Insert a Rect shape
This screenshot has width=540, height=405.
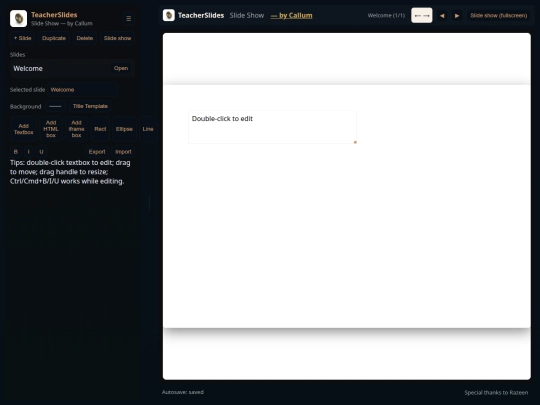pyautogui.click(x=100, y=129)
